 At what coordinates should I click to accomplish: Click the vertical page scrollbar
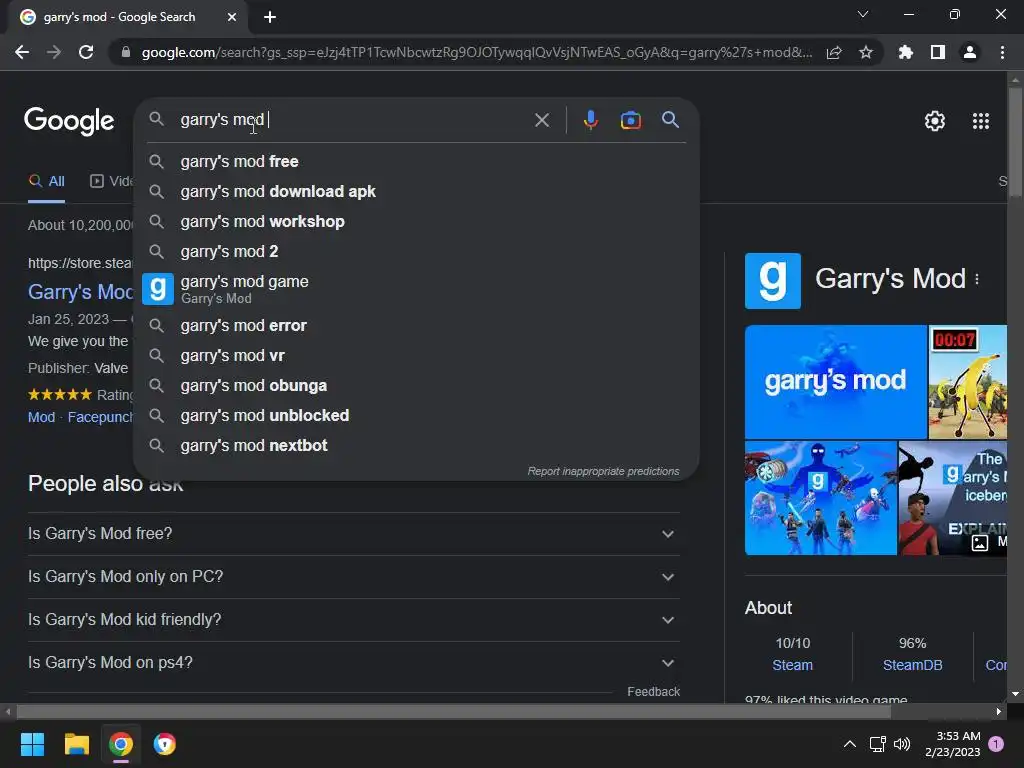click(1015, 142)
